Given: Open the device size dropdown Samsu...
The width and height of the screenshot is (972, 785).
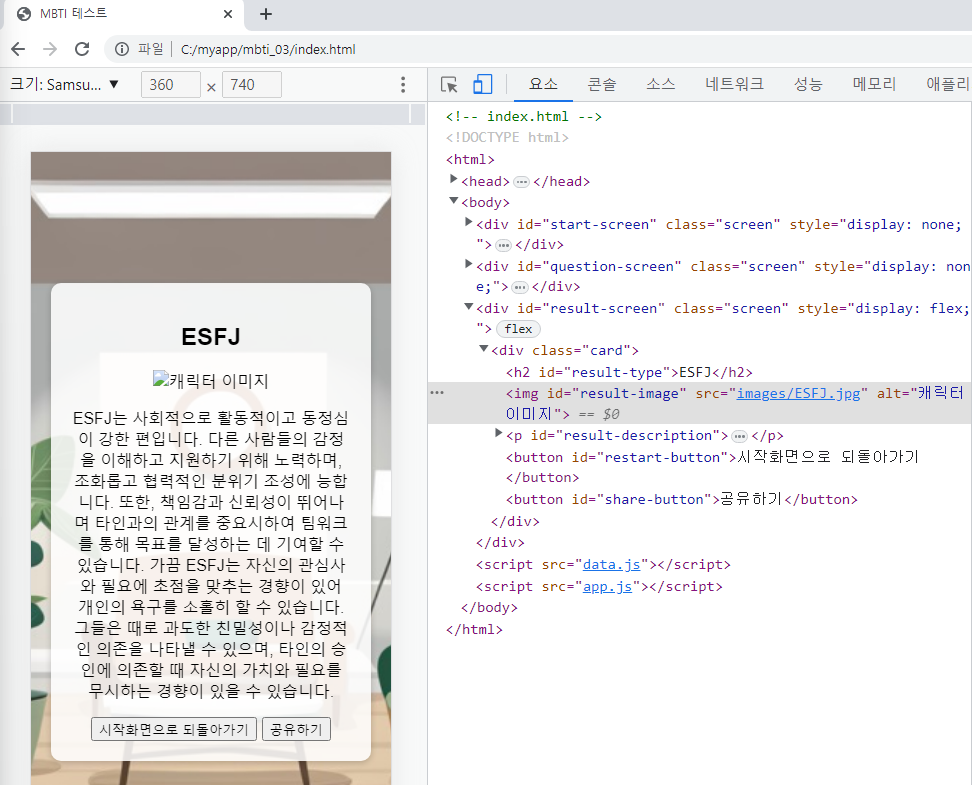Looking at the screenshot, I should click(x=64, y=84).
